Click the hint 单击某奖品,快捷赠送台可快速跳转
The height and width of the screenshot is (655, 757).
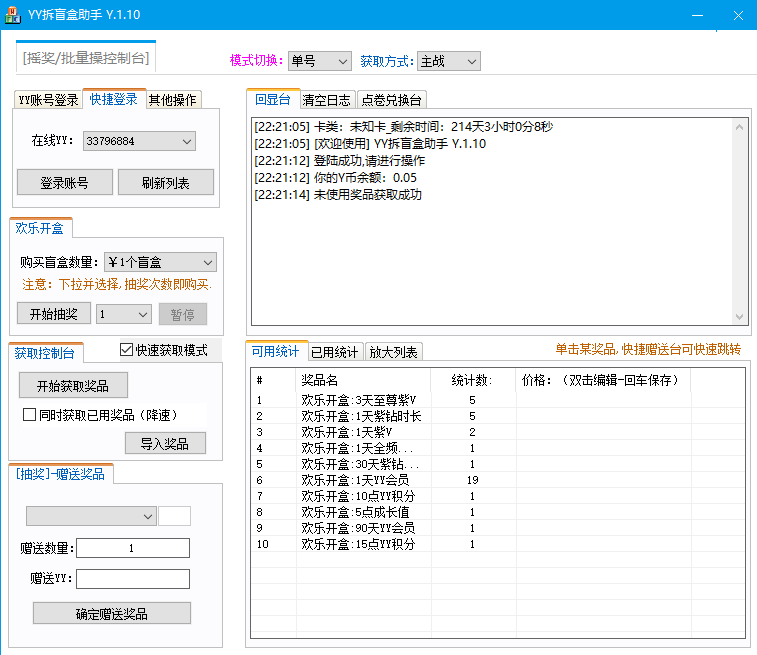pyautogui.click(x=648, y=349)
